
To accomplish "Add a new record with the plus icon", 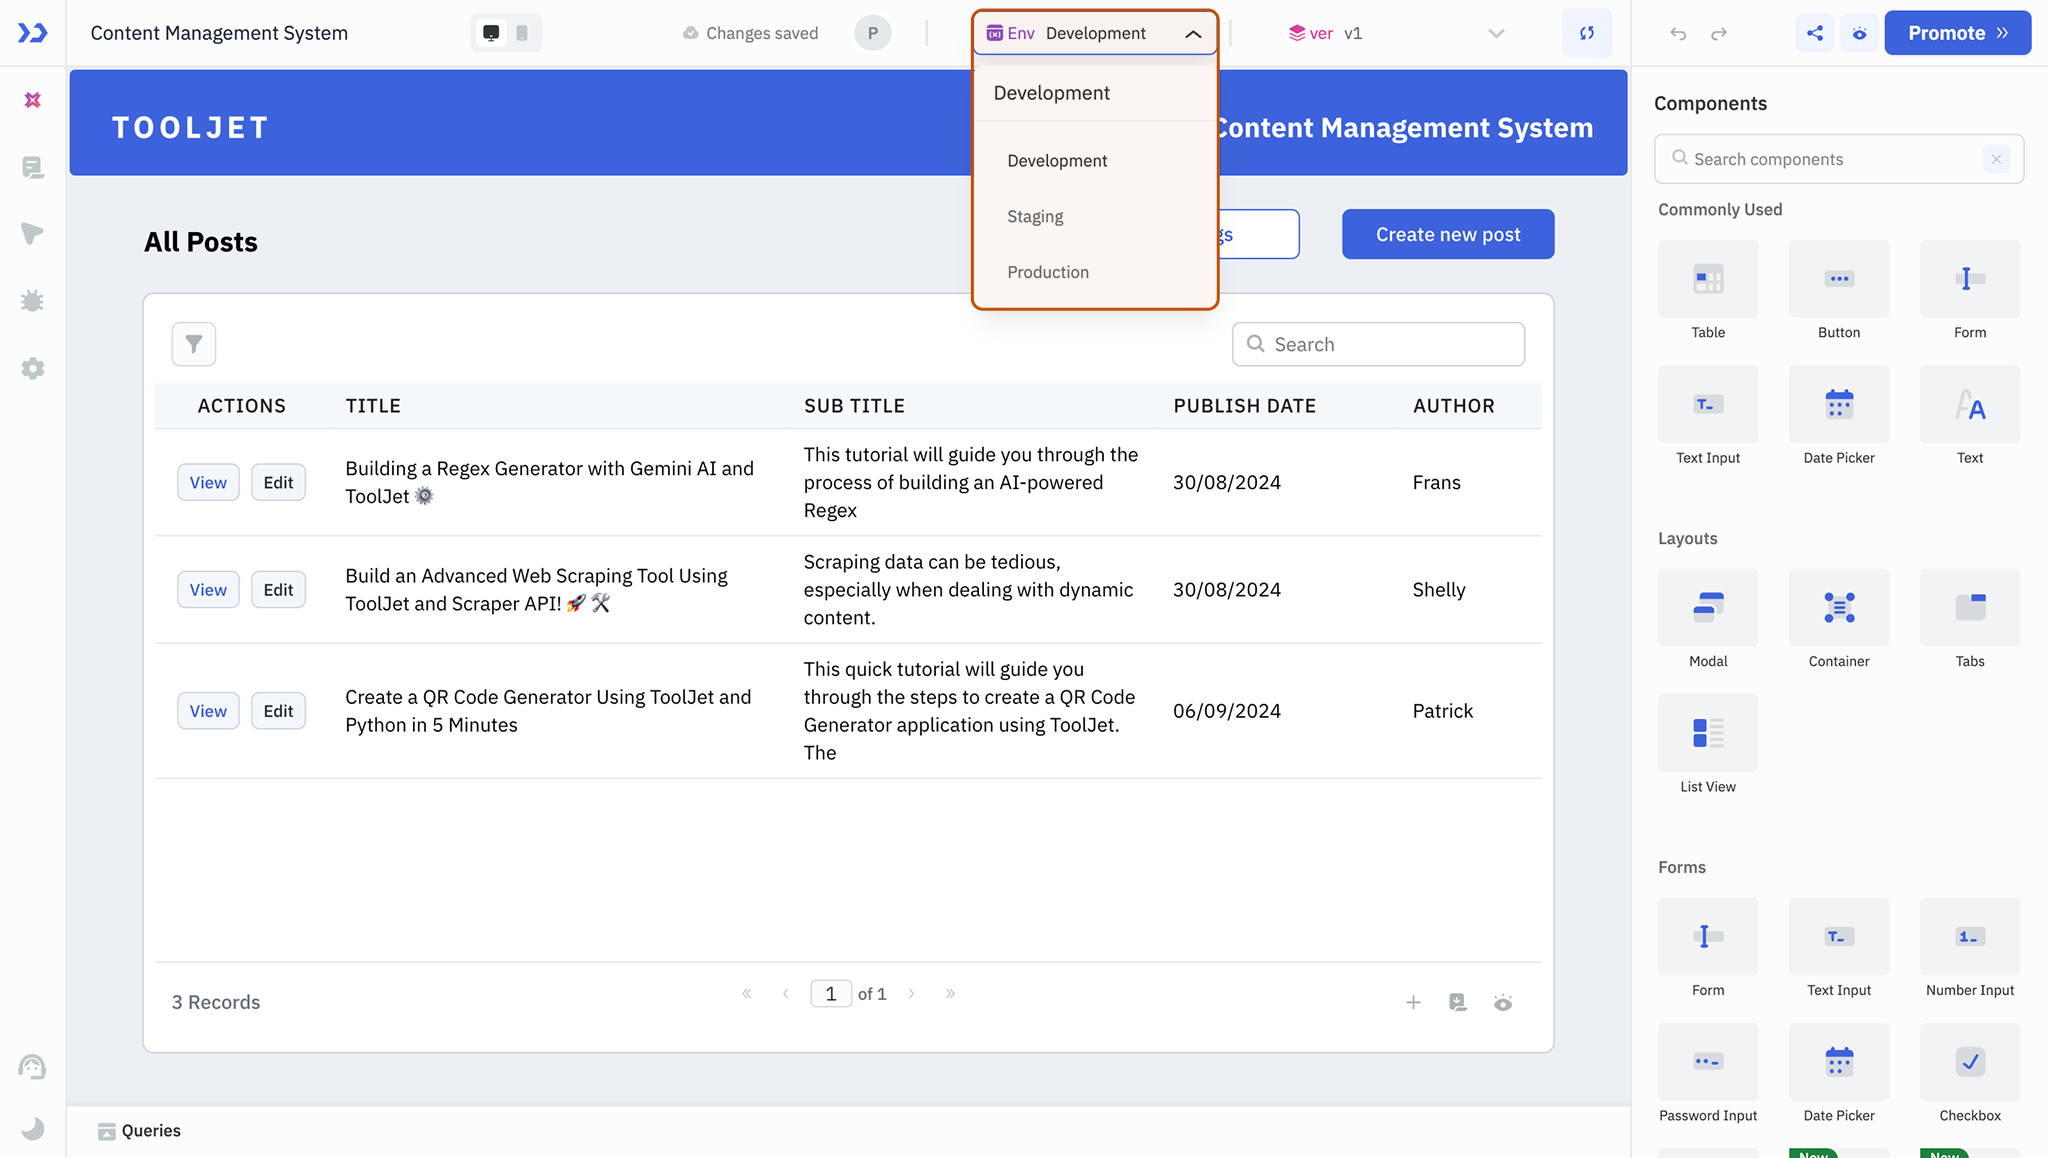I will coord(1413,1001).
